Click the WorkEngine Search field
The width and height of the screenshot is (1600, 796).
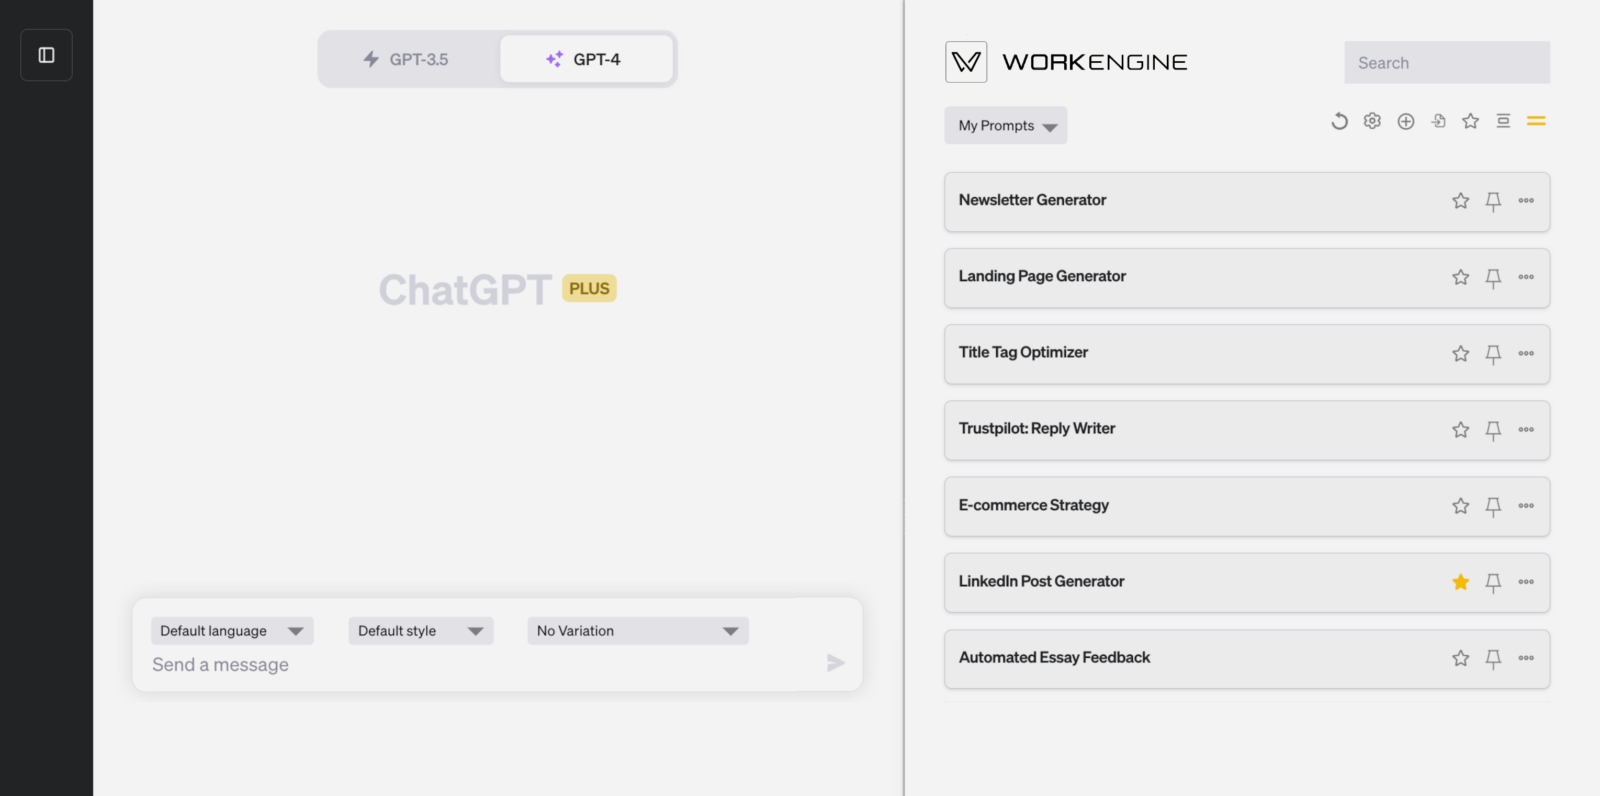(1446, 63)
